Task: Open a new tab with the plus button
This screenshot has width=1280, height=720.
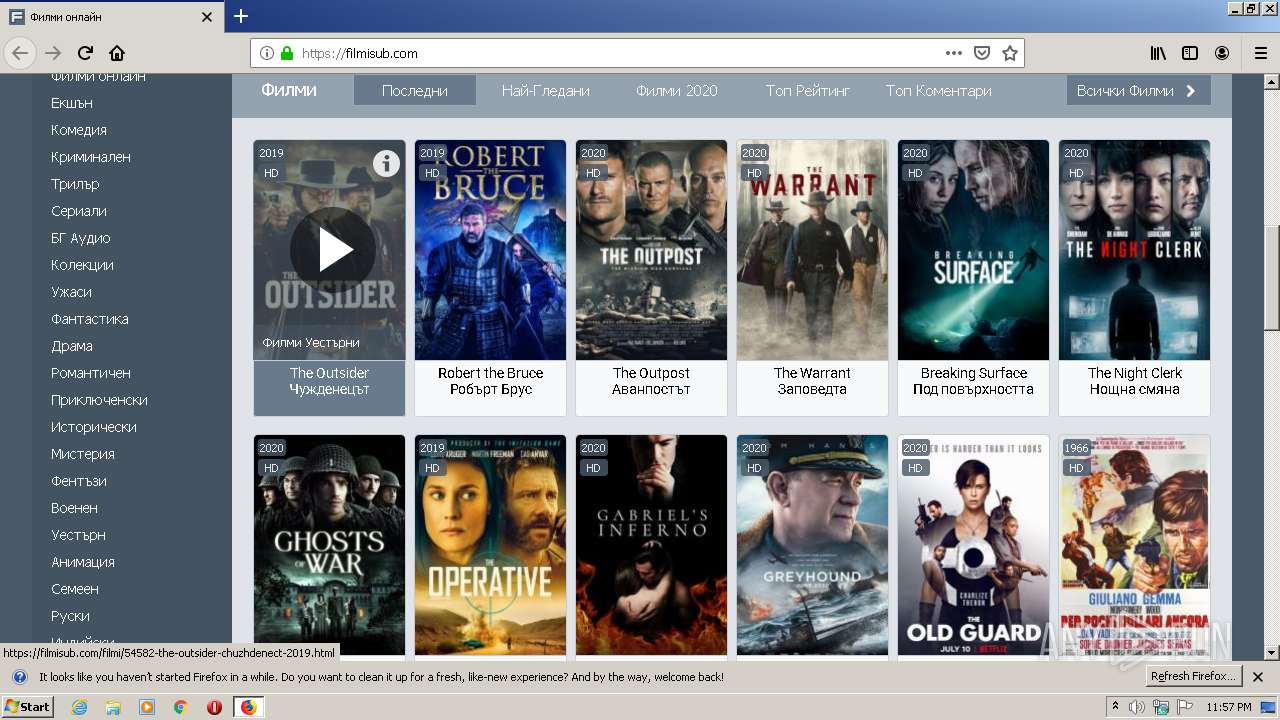Action: point(241,16)
